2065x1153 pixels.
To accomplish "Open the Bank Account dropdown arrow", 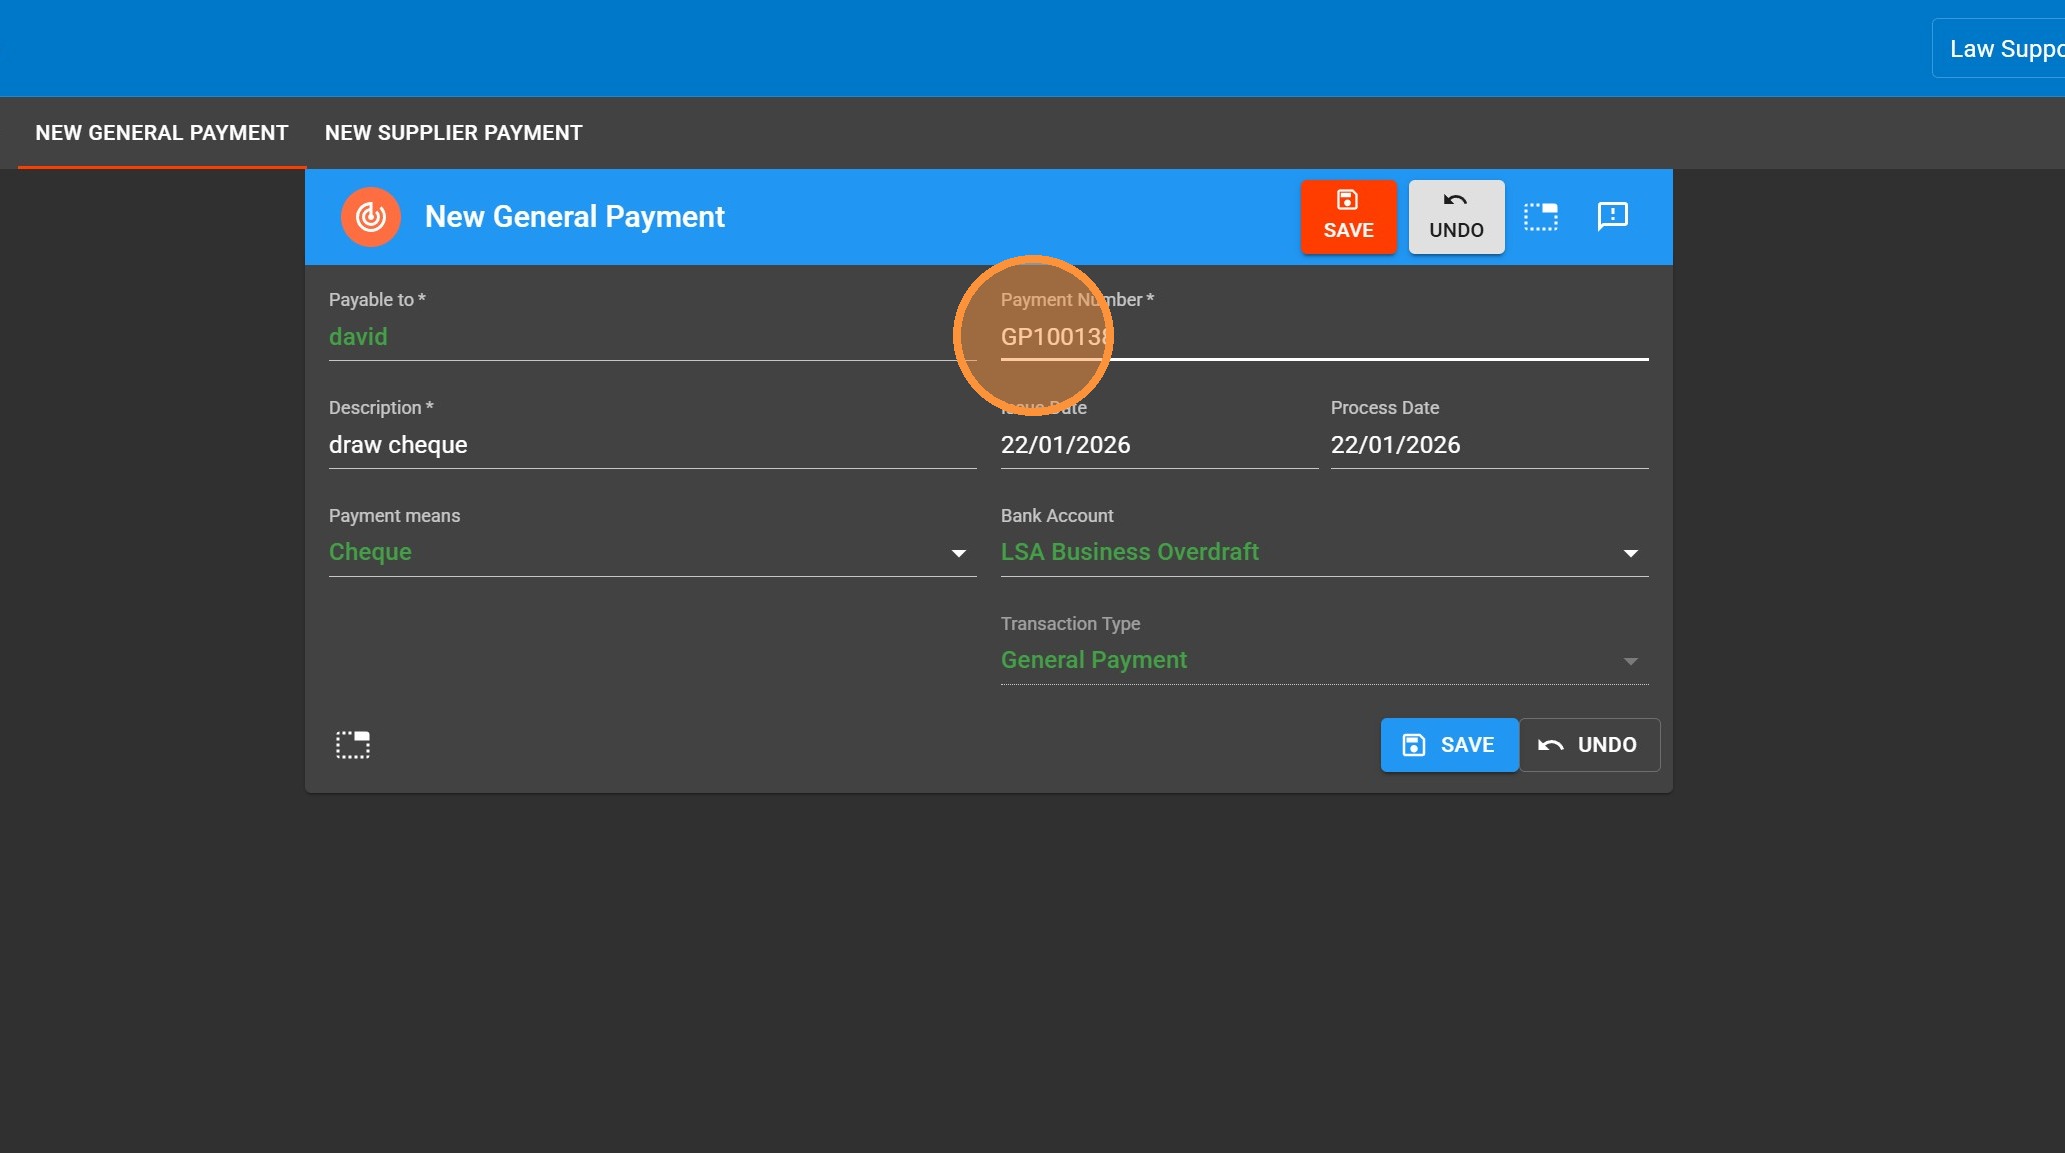I will [x=1630, y=553].
